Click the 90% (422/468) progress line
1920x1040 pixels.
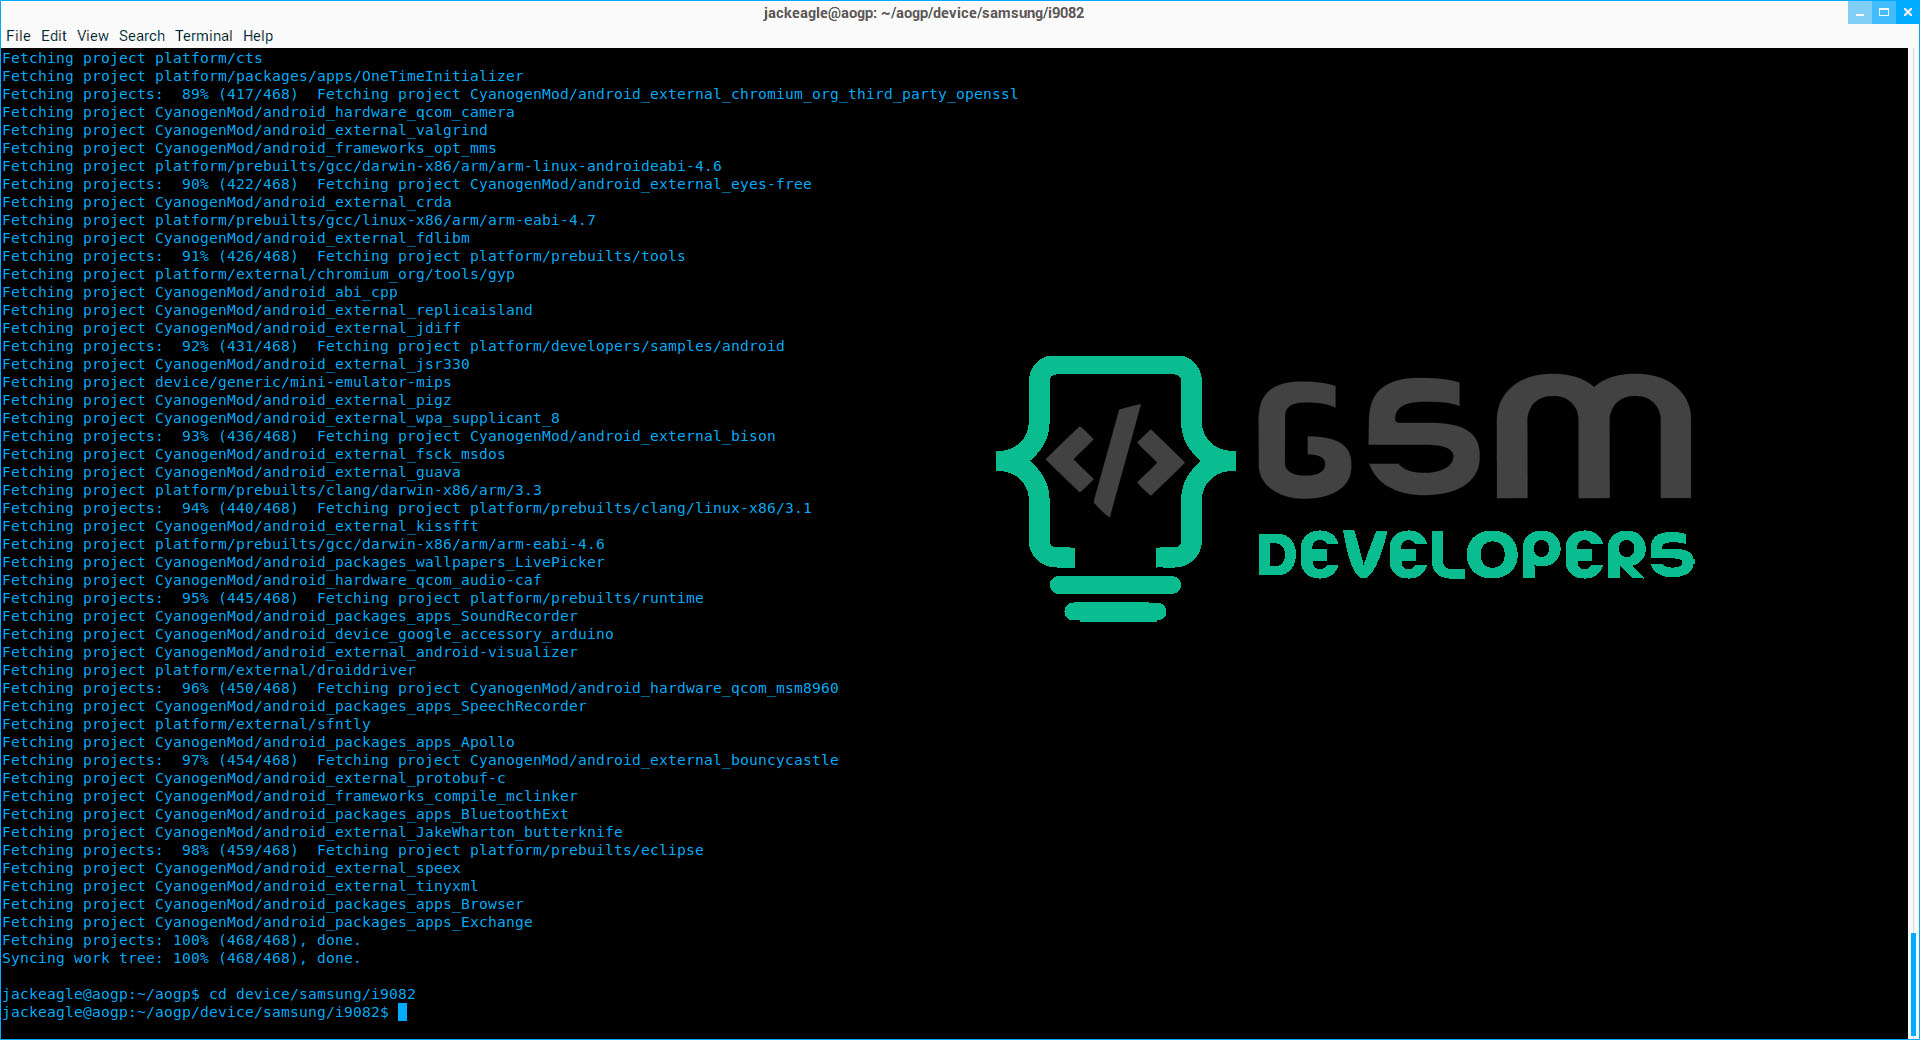(407, 185)
